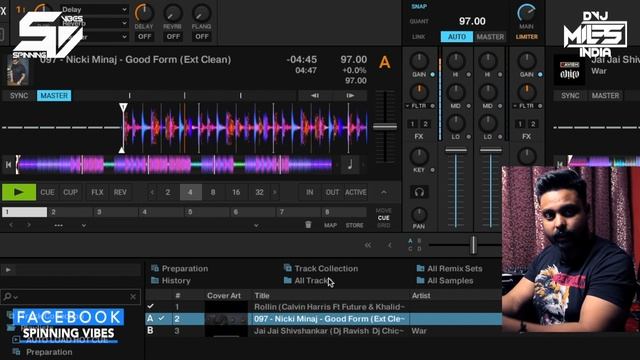Click the CUE button on Deck A
640x360 pixels.
click(x=47, y=192)
